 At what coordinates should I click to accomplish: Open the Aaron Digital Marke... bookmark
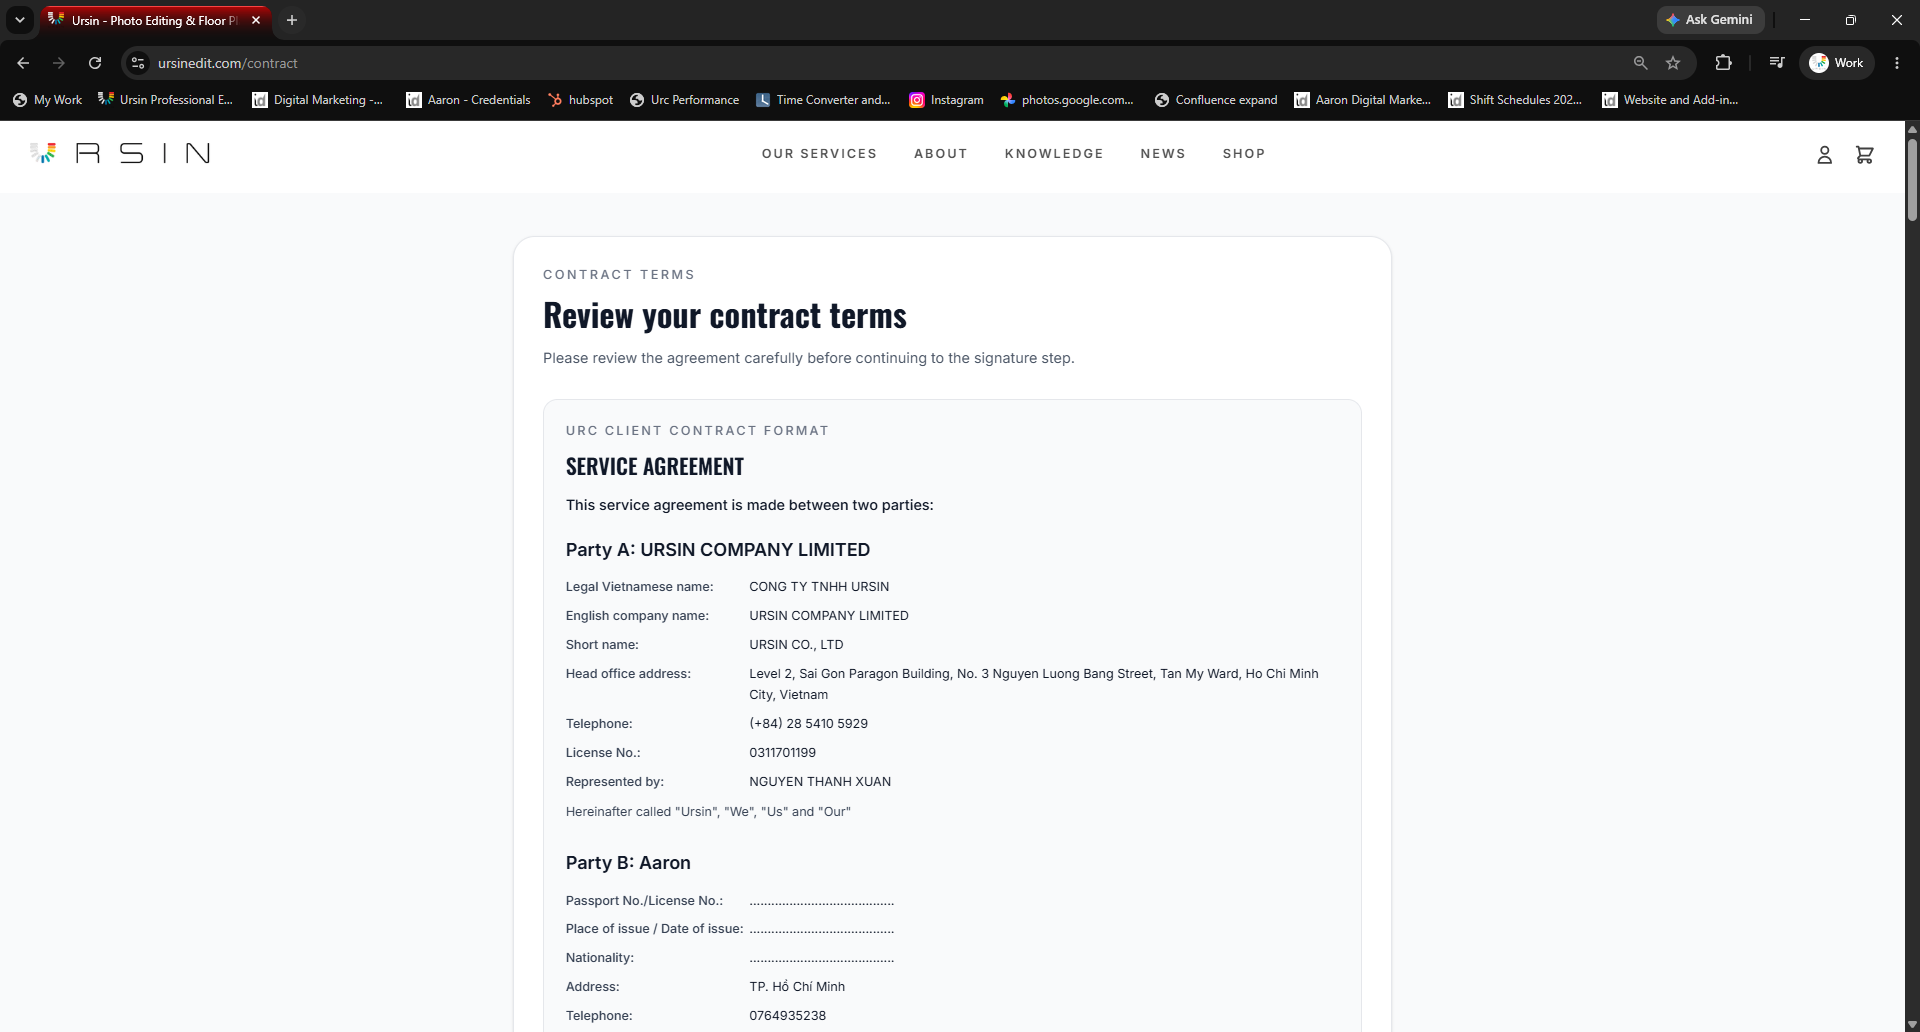pos(1362,100)
